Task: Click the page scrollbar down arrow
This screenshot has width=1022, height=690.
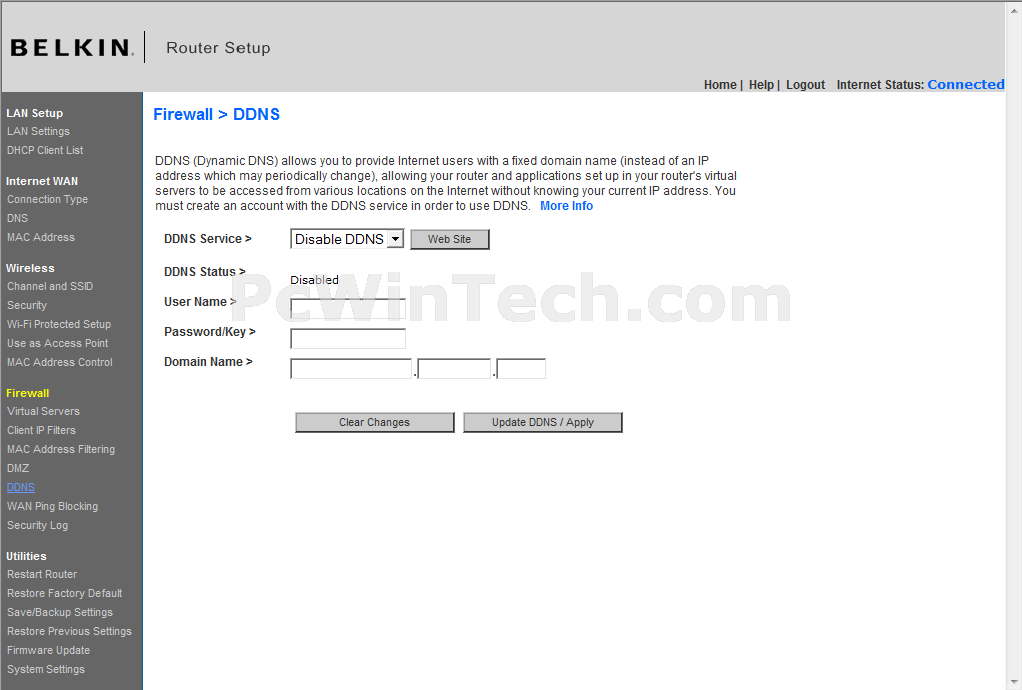Action: [x=1014, y=682]
